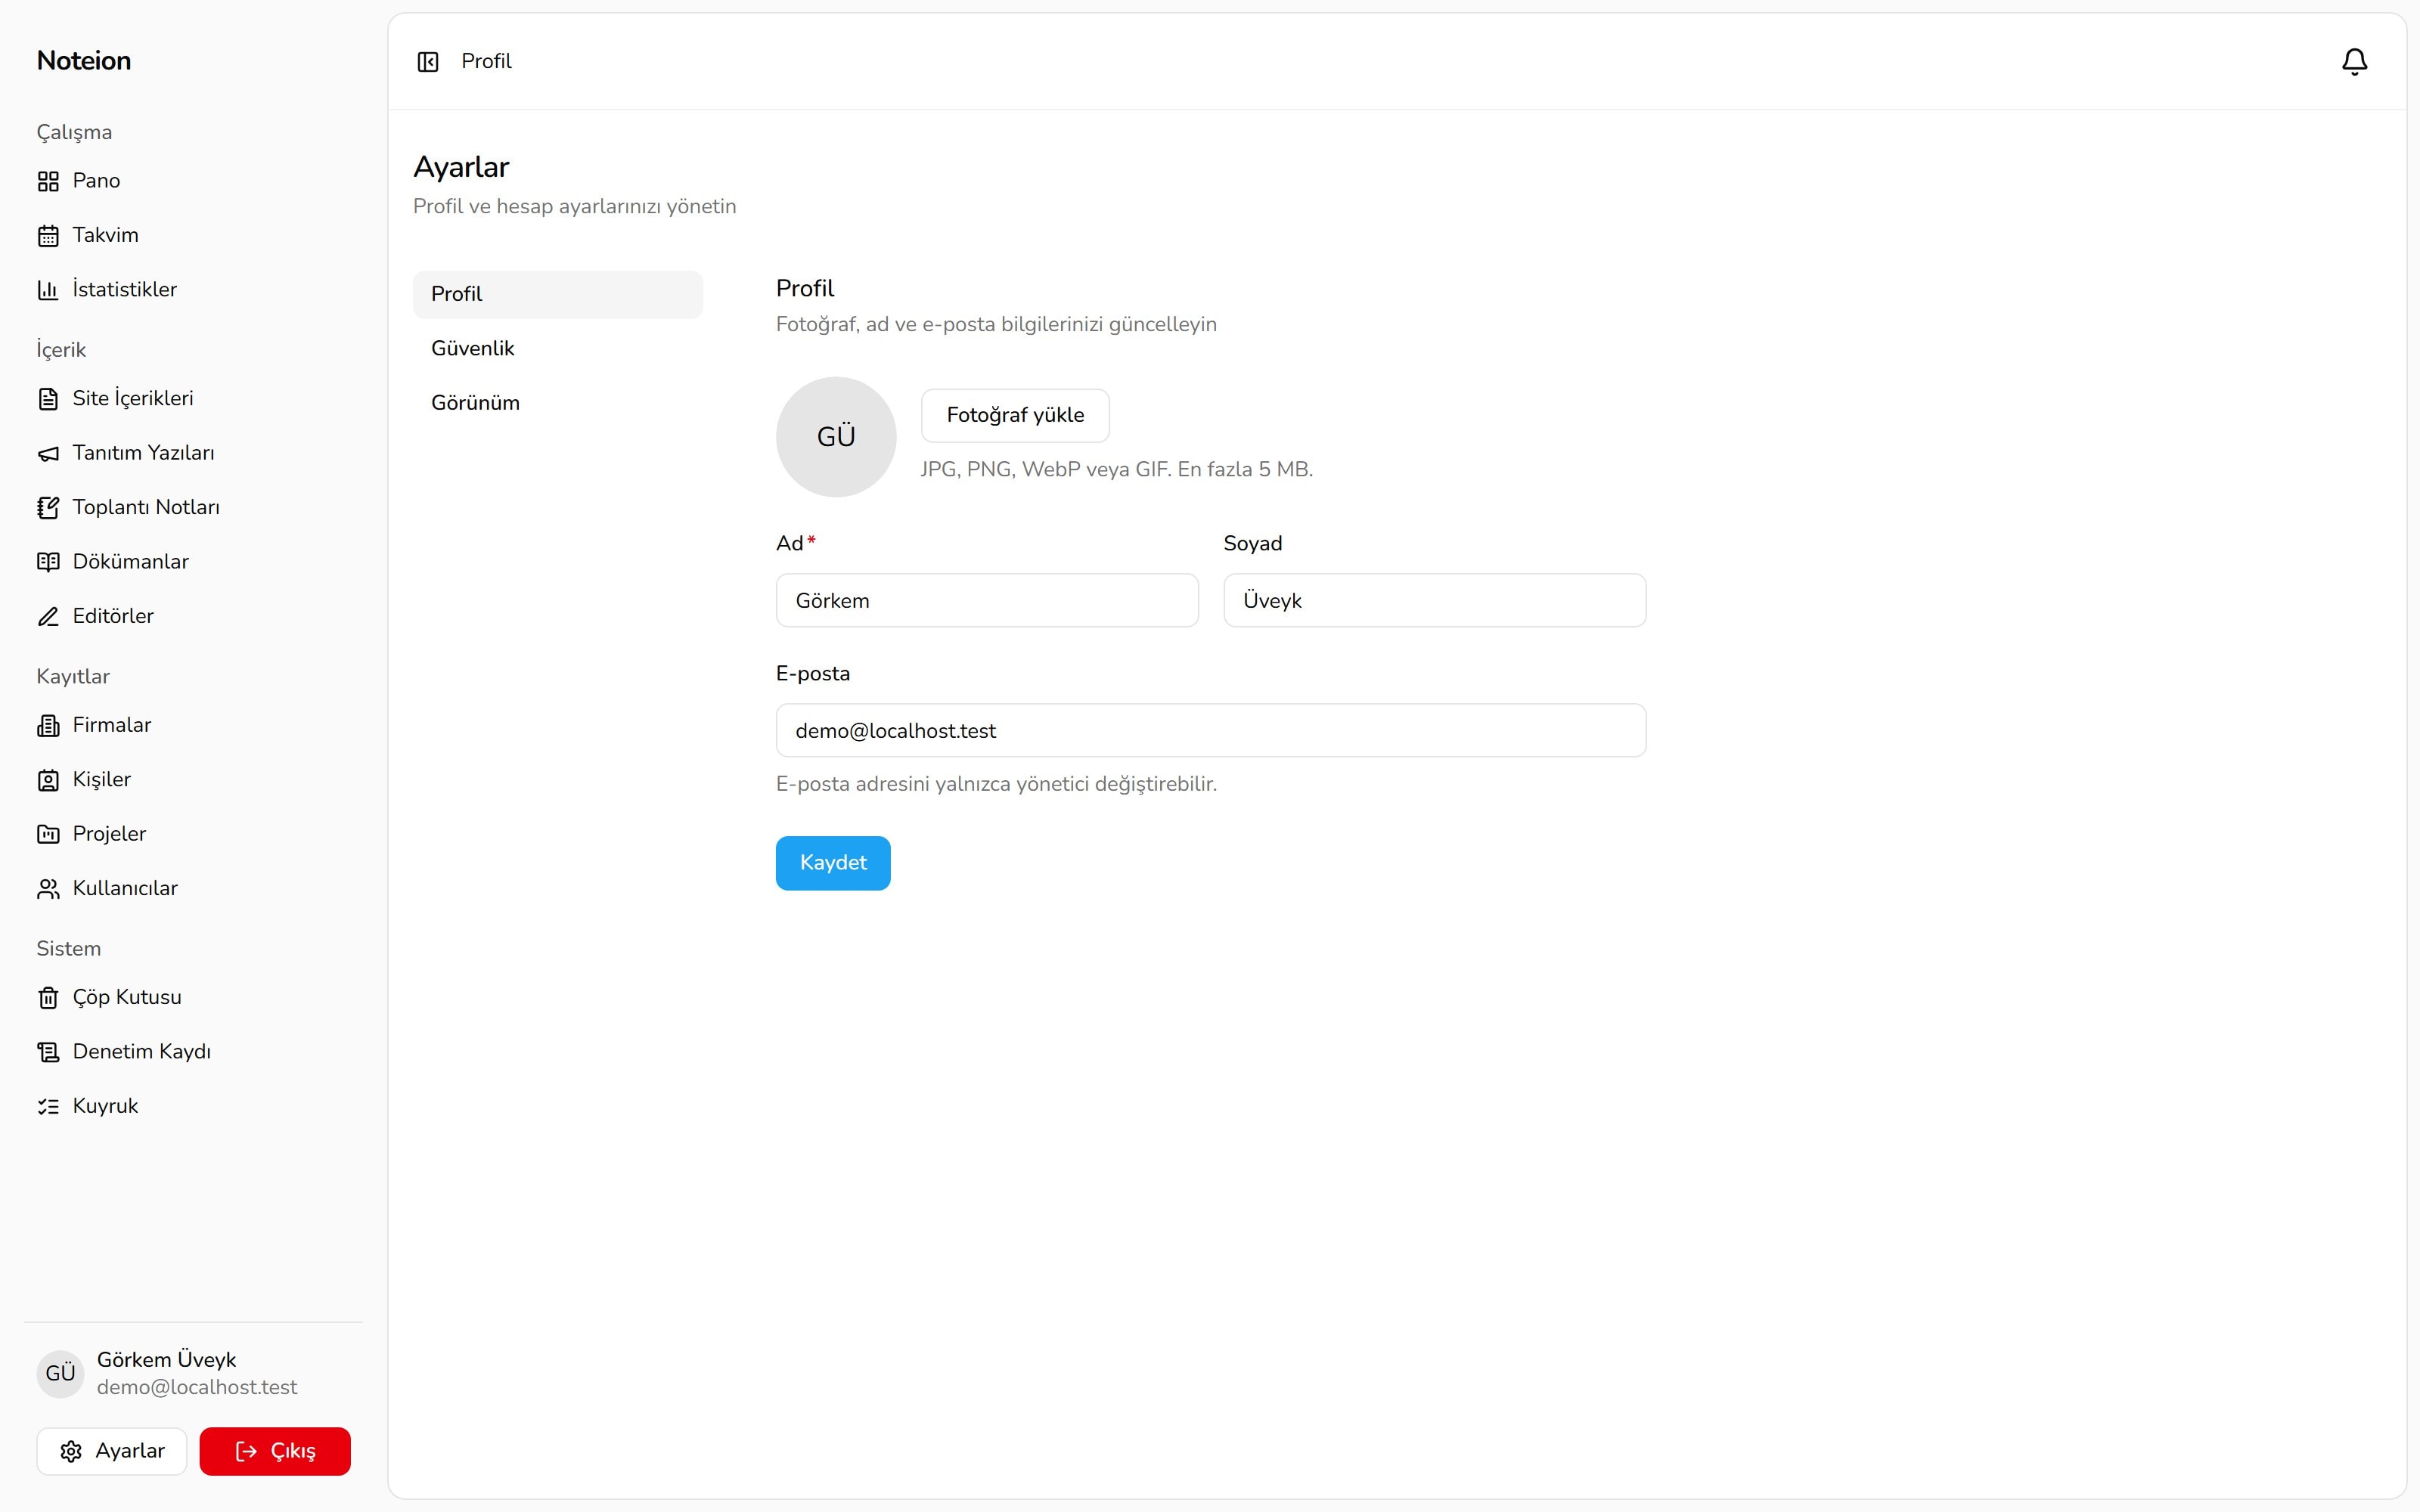Open Ayarlar button in sidebar footer
Viewport: 2420px width, 1512px height.
pyautogui.click(x=112, y=1451)
